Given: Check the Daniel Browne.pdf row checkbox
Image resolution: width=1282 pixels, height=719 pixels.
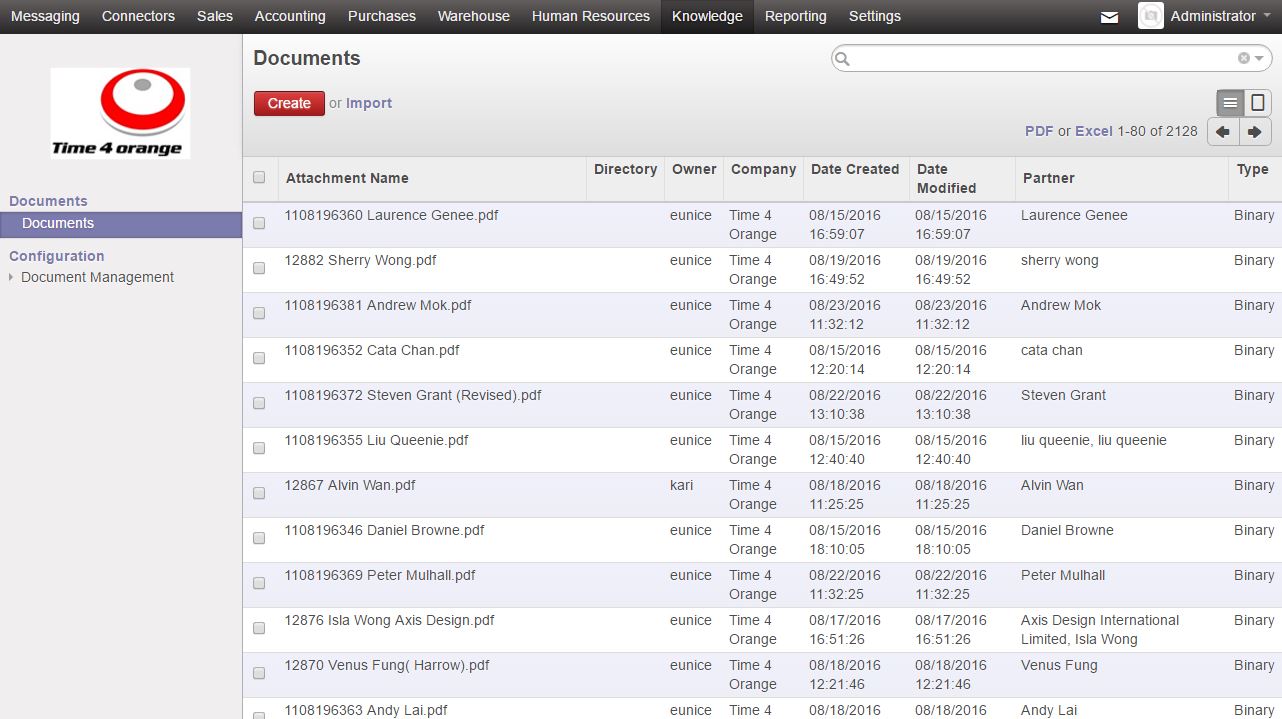Looking at the screenshot, I should point(259,538).
